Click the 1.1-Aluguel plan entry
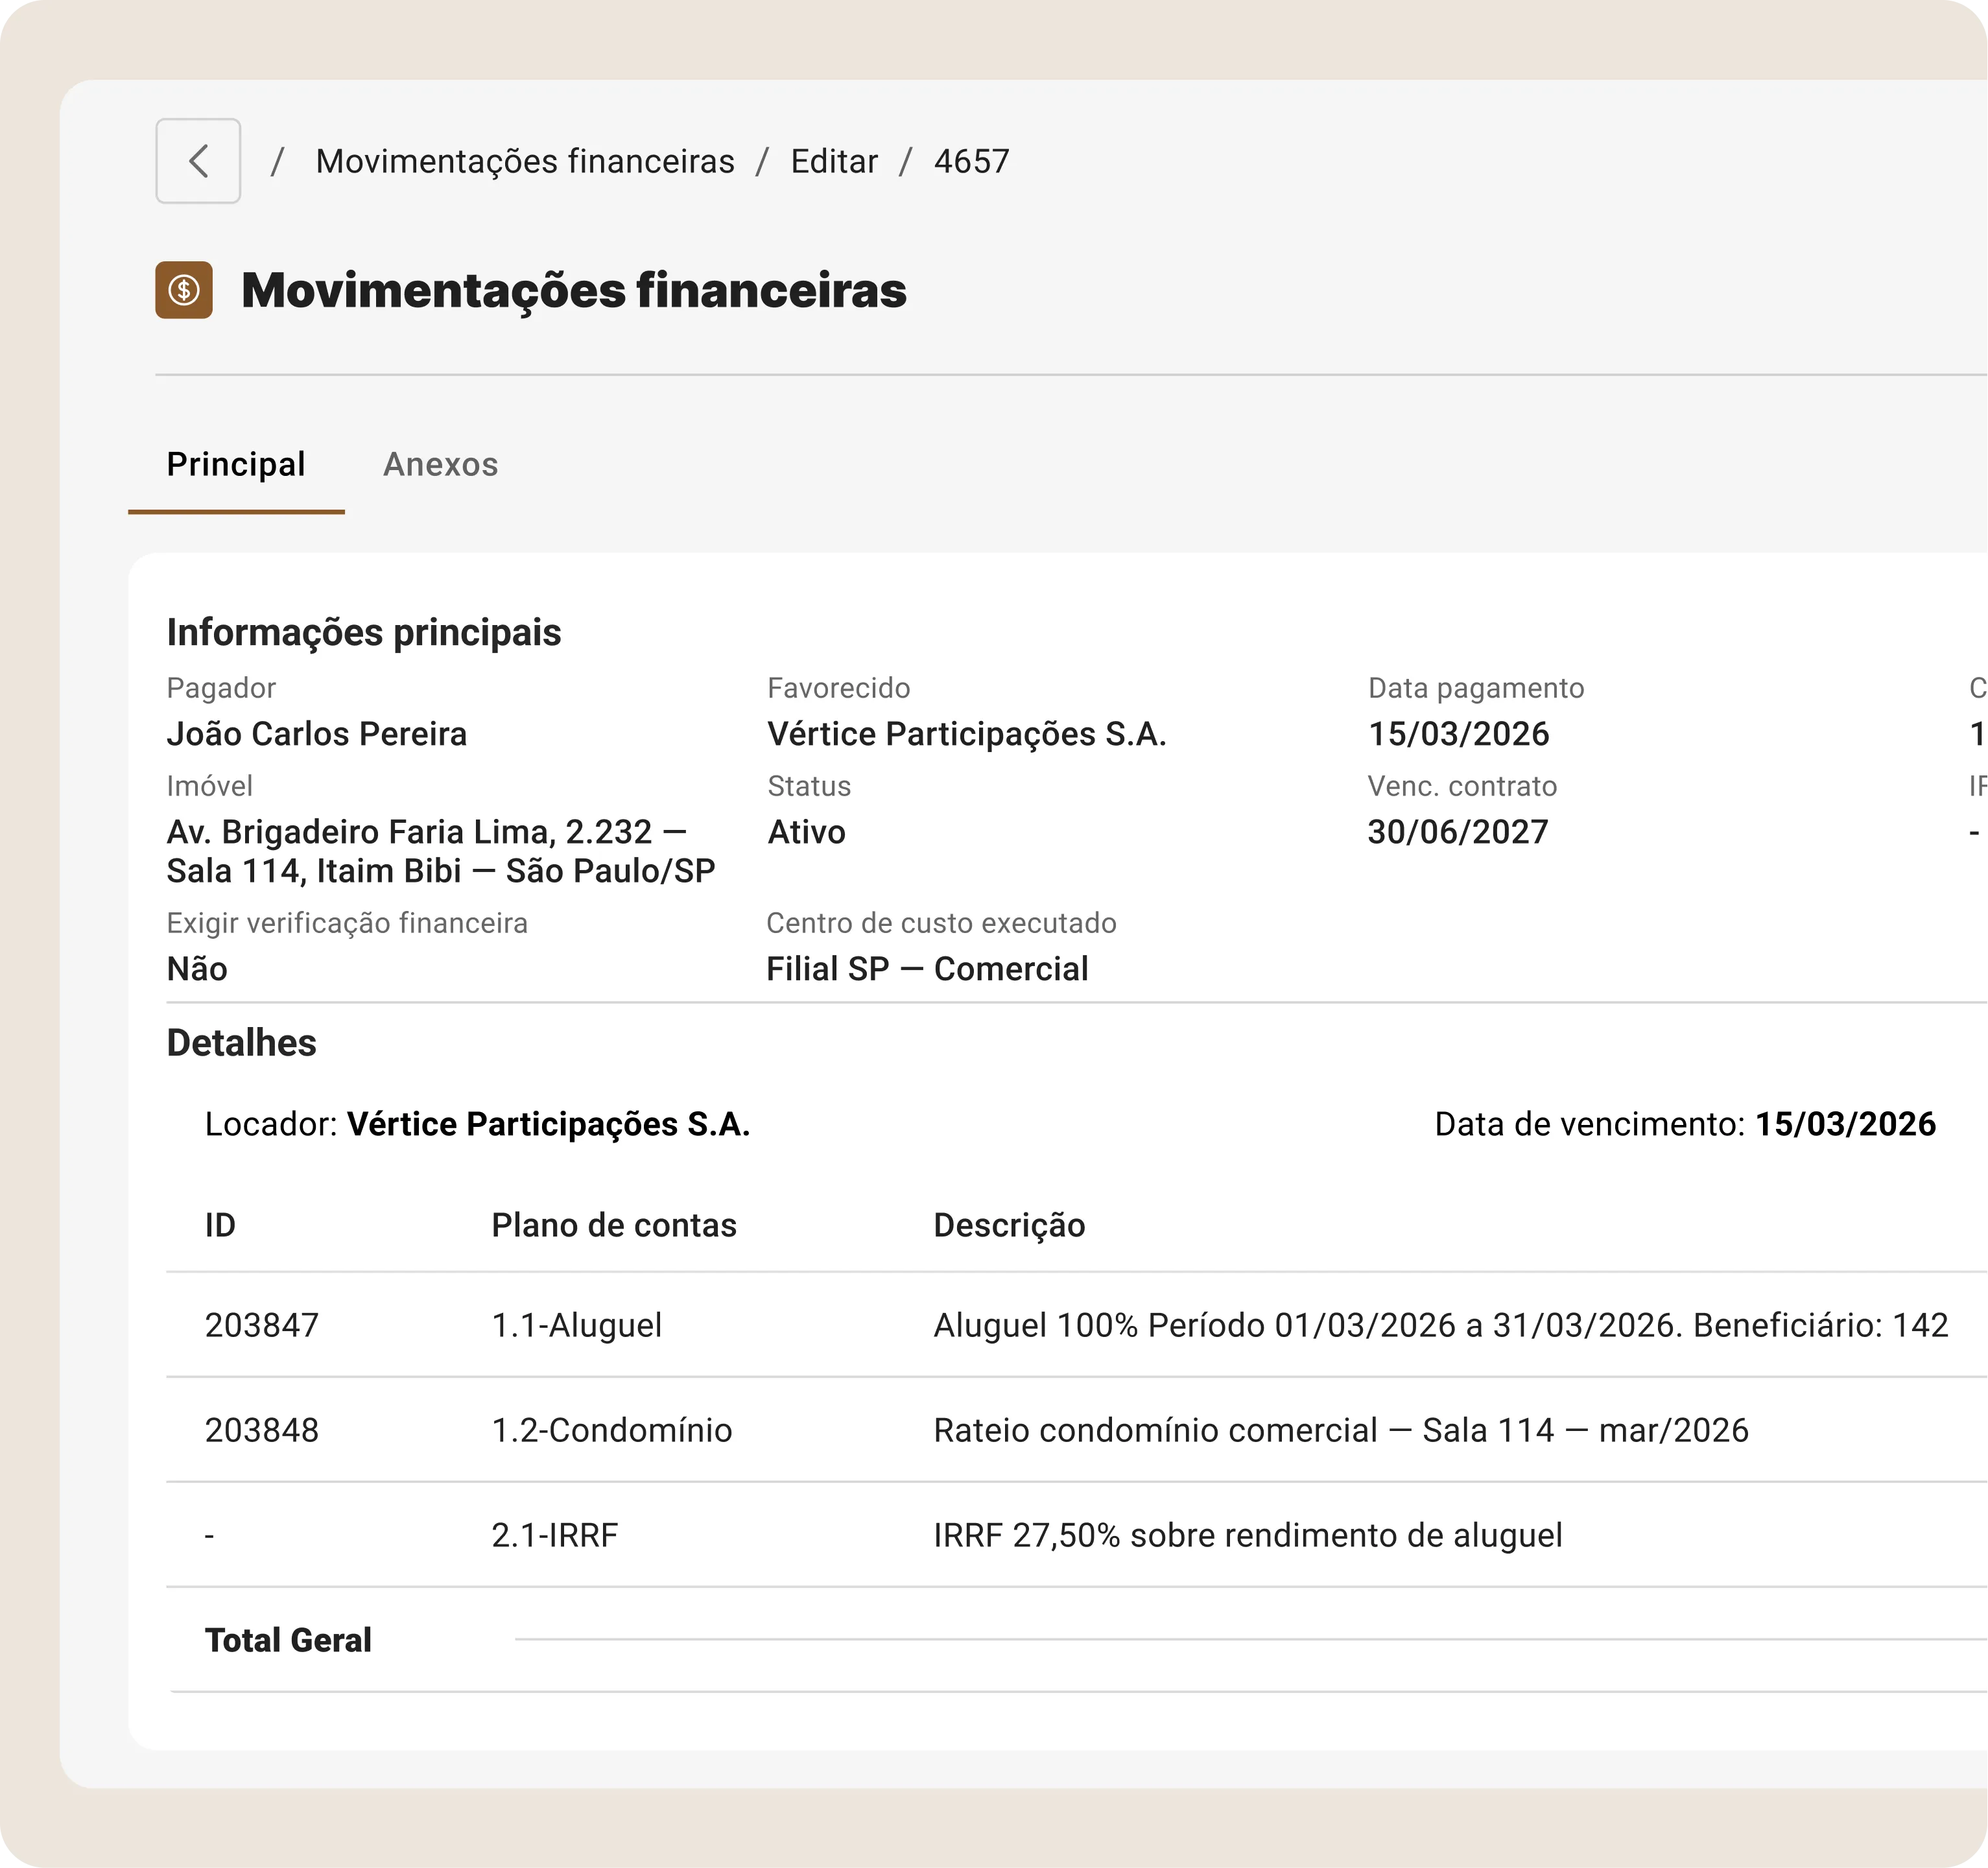The width and height of the screenshot is (1988, 1868). (x=577, y=1325)
